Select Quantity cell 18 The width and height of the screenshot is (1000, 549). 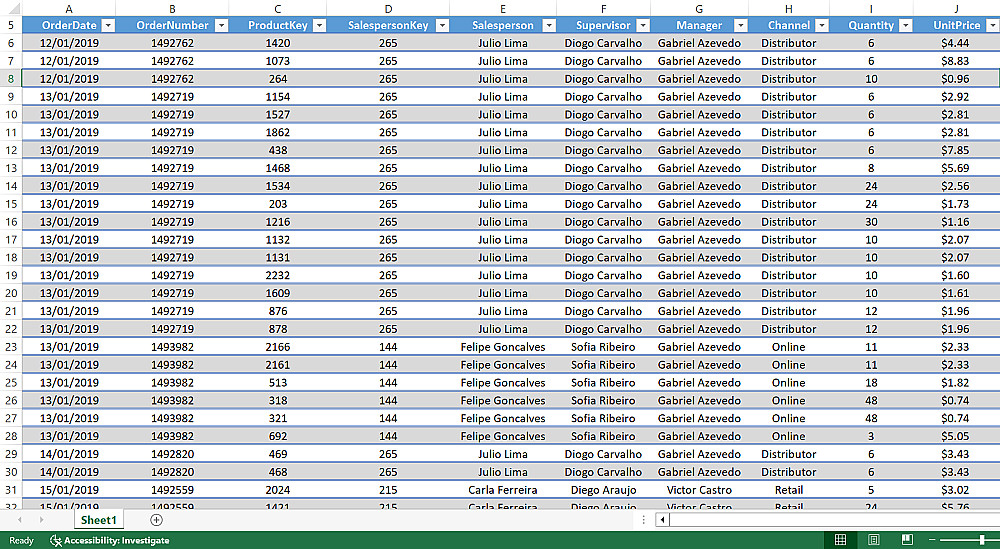coord(871,383)
